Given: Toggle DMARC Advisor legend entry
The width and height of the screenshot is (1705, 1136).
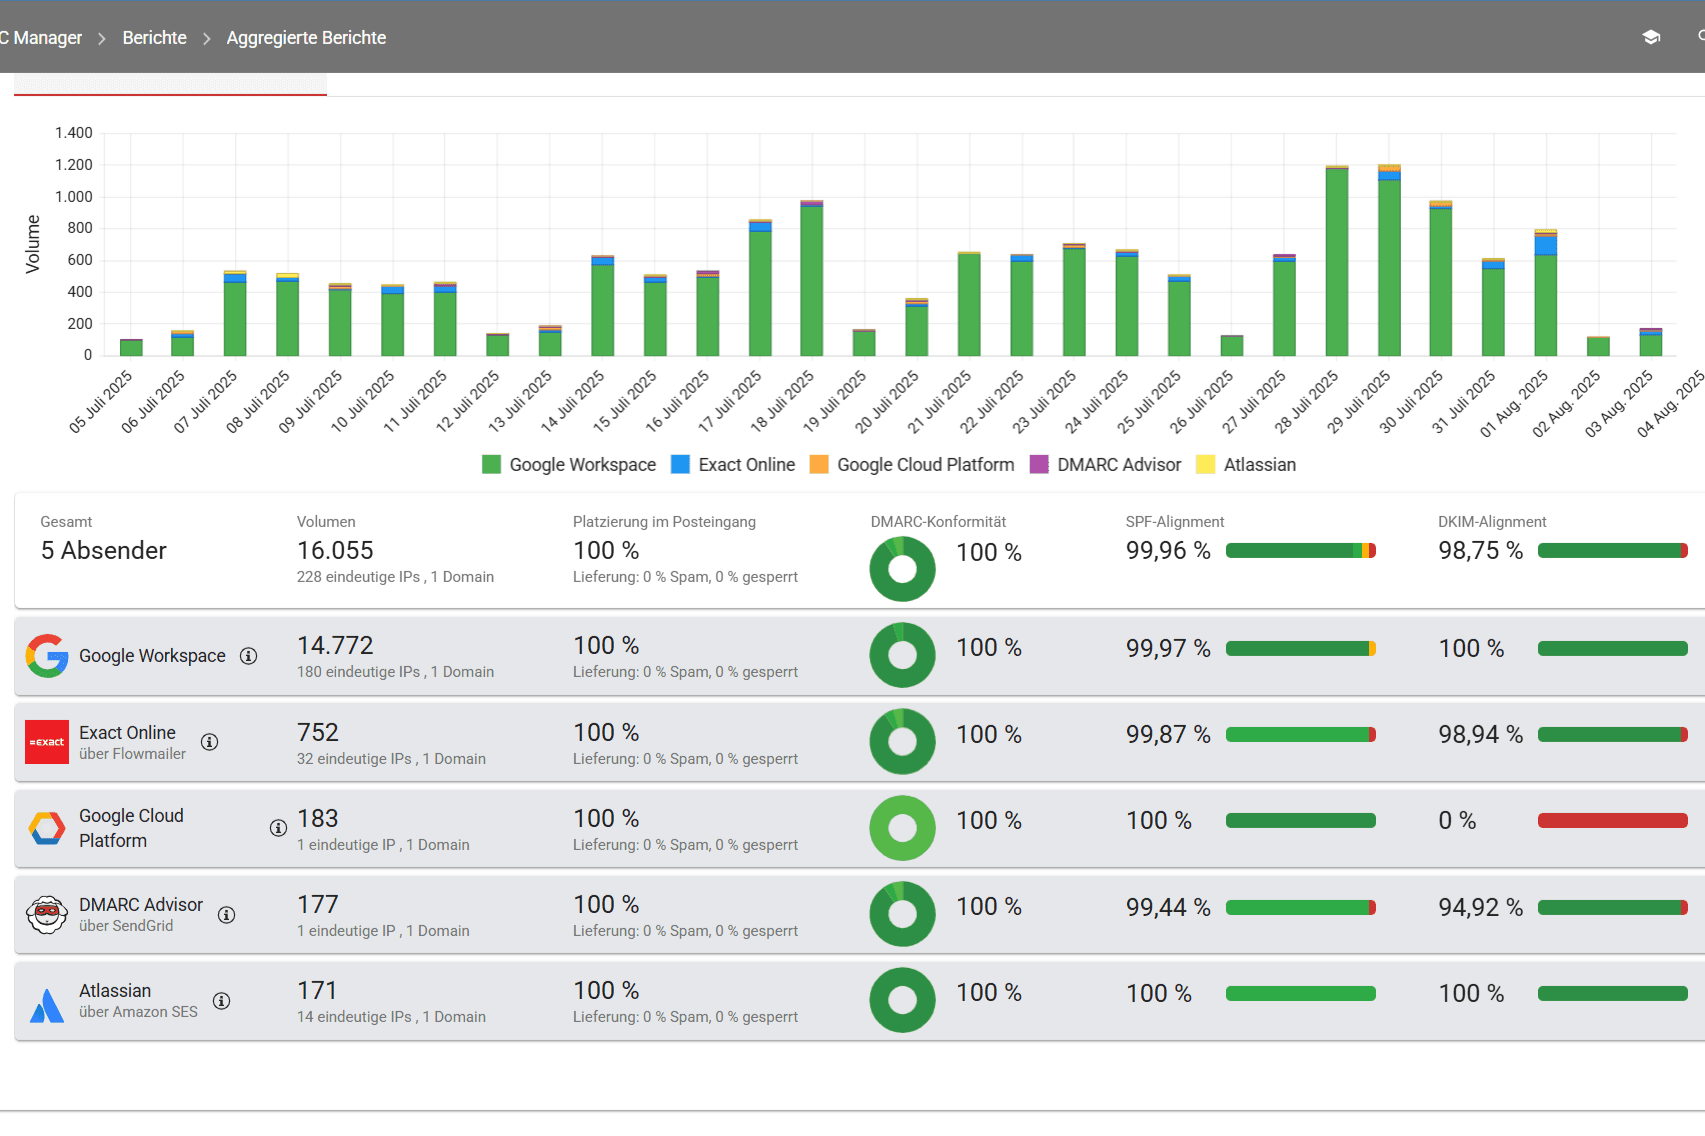Looking at the screenshot, I should coord(1105,465).
